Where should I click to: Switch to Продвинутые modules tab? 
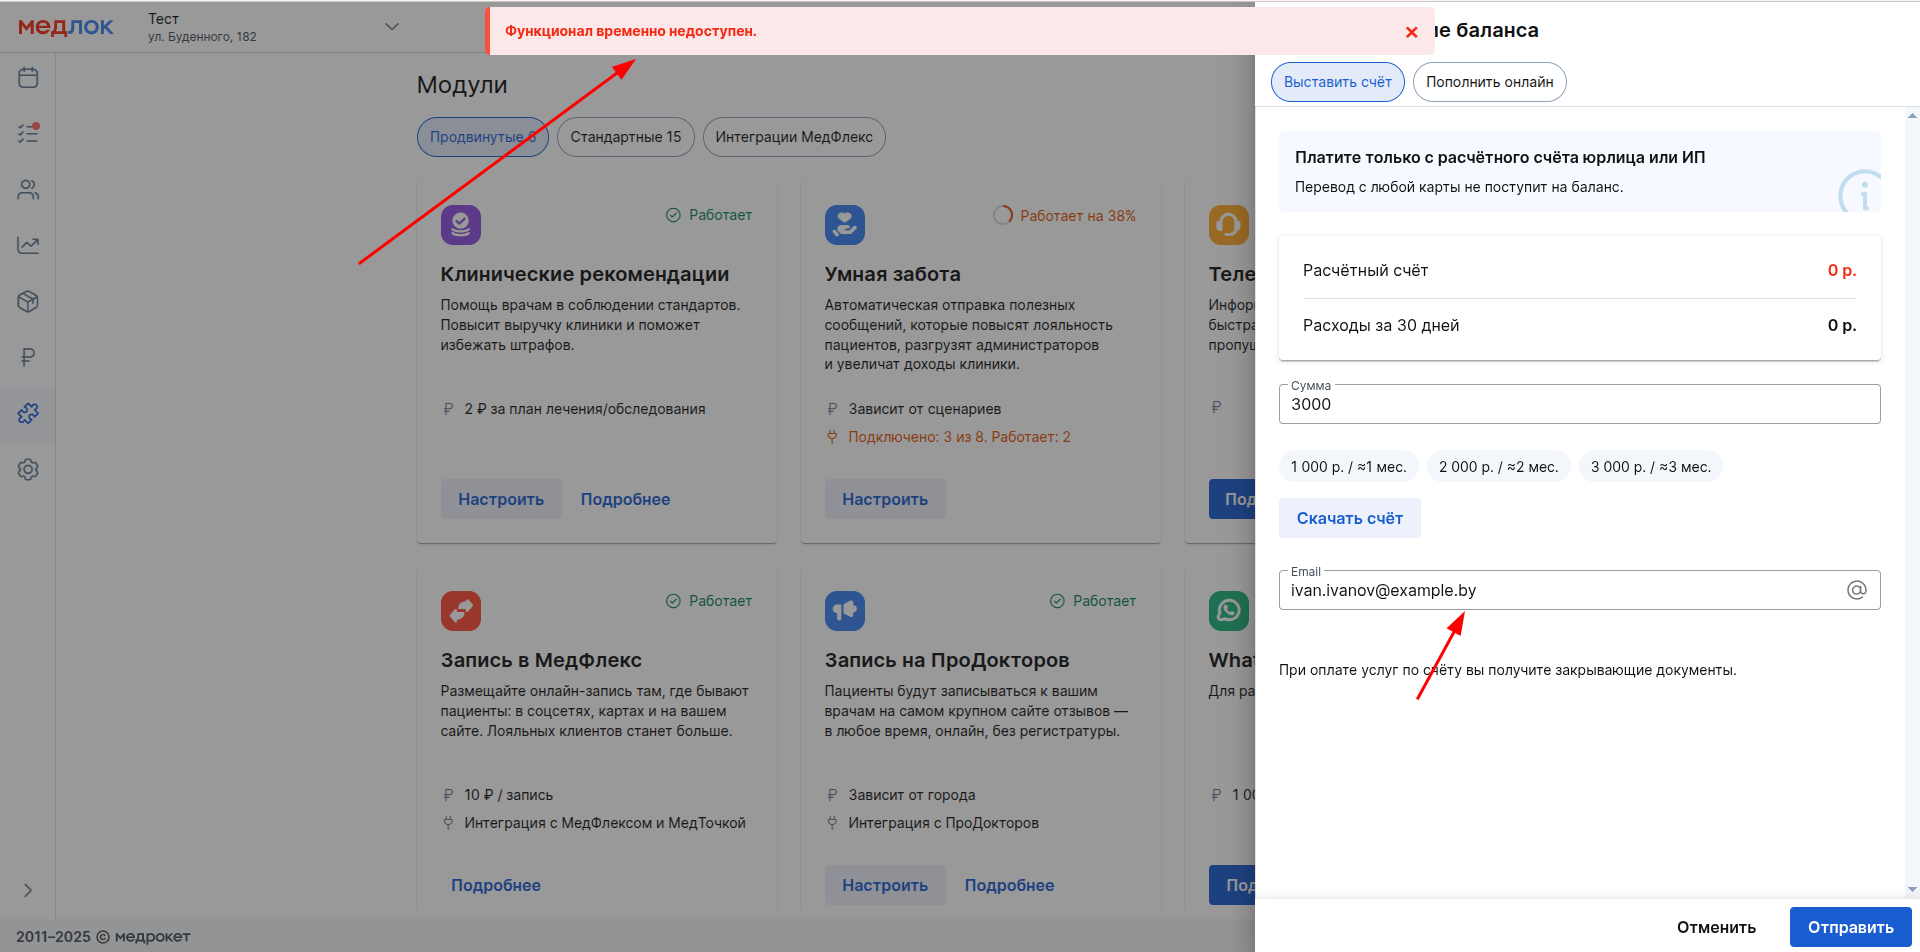483,137
